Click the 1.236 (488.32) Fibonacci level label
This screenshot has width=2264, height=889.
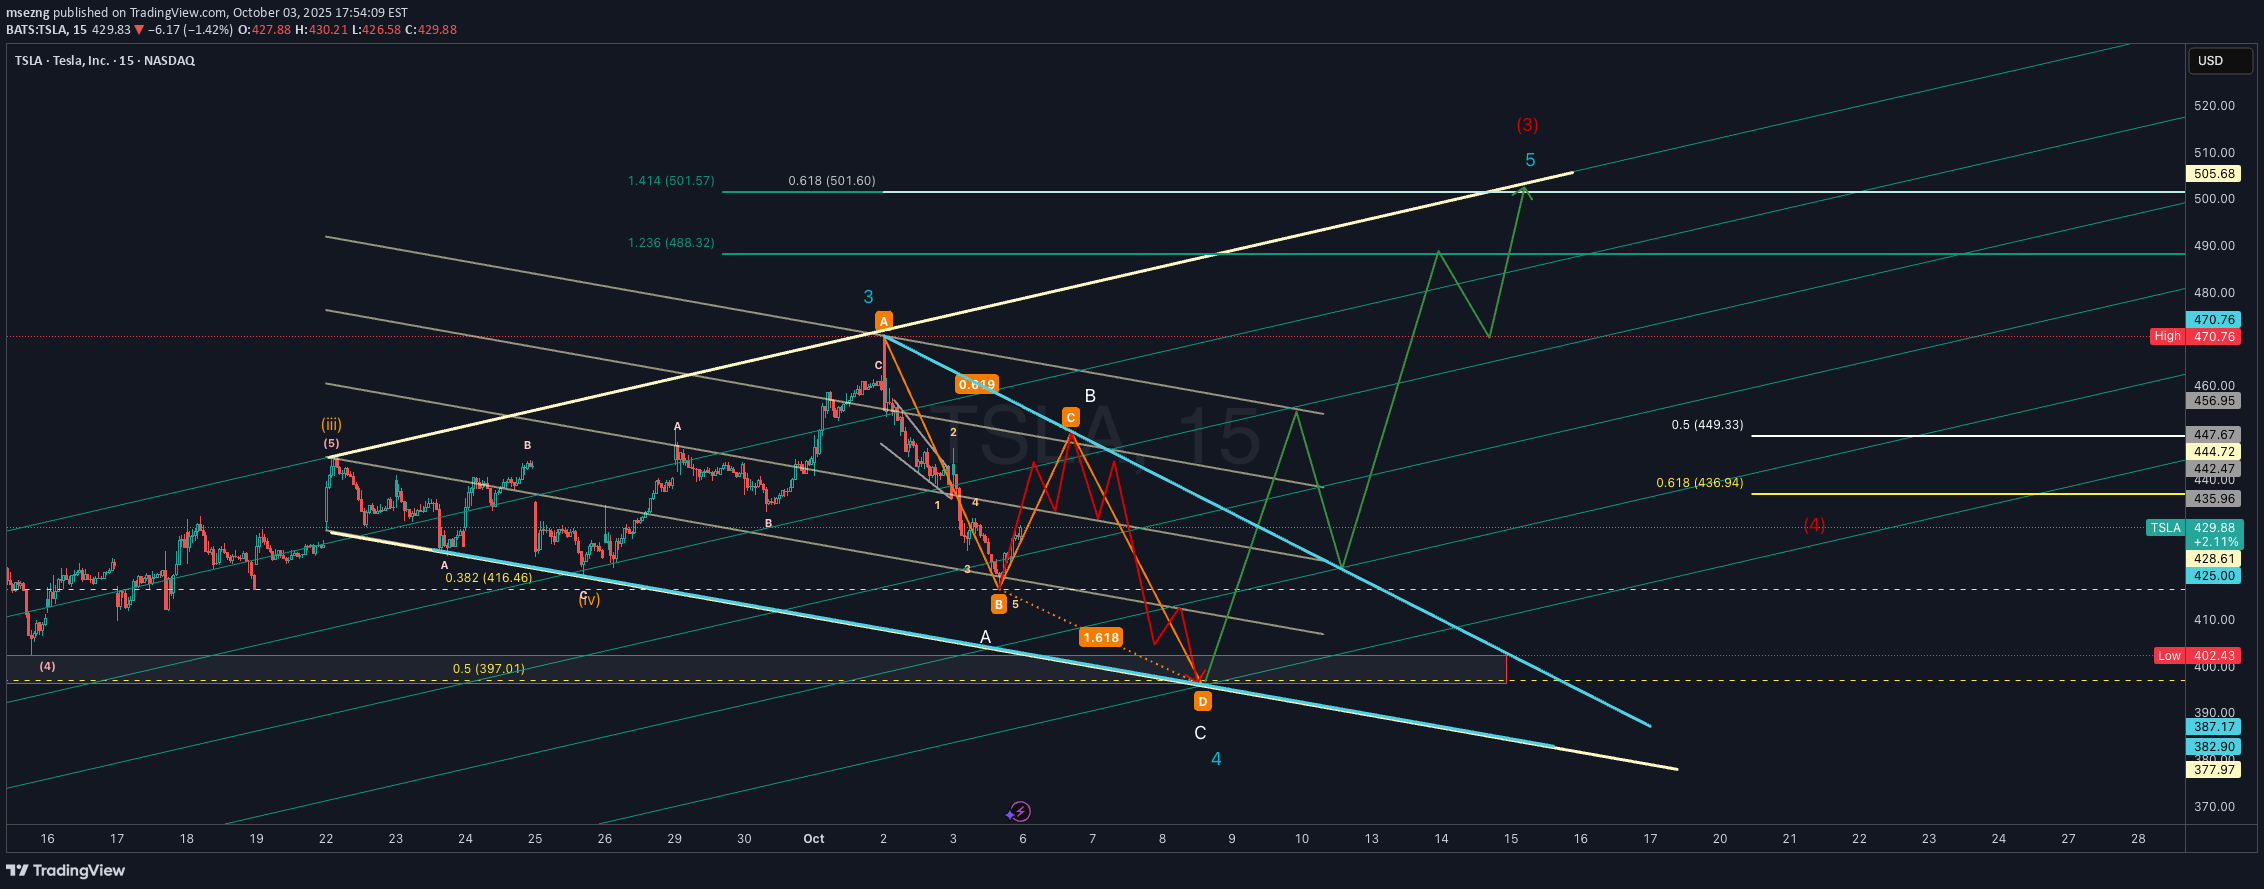point(671,243)
